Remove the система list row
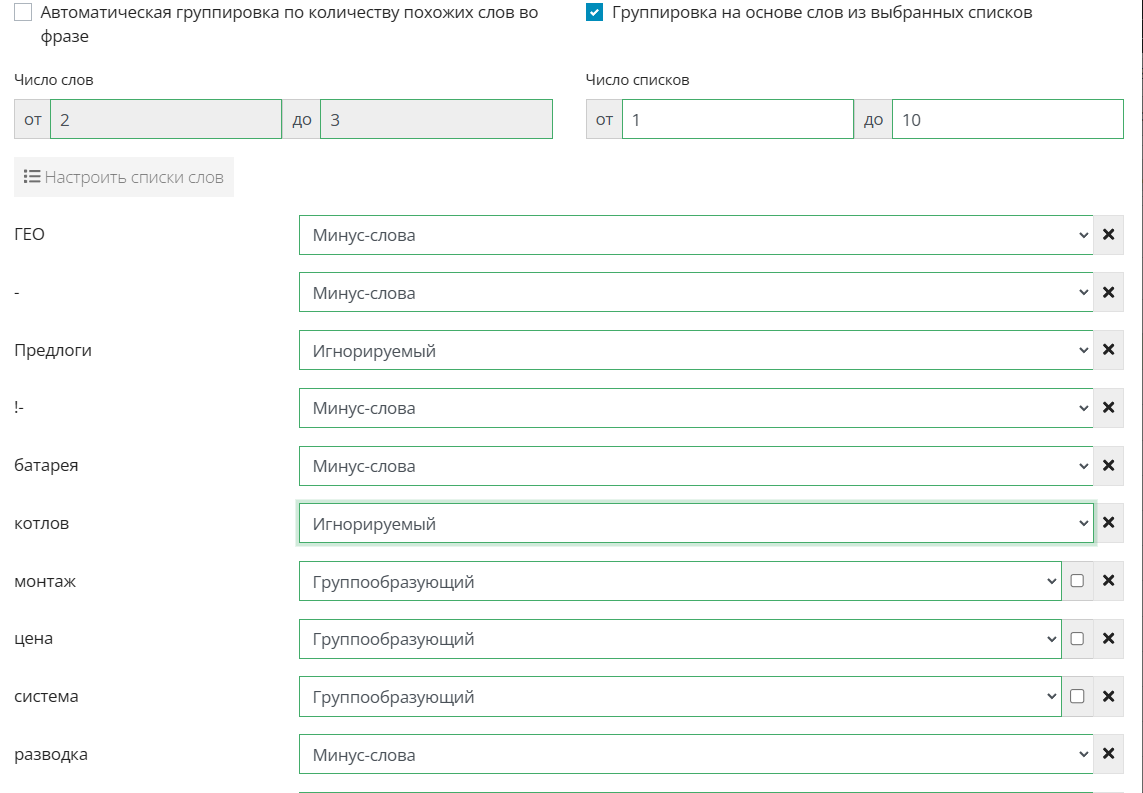The width and height of the screenshot is (1143, 793). pos(1107,697)
